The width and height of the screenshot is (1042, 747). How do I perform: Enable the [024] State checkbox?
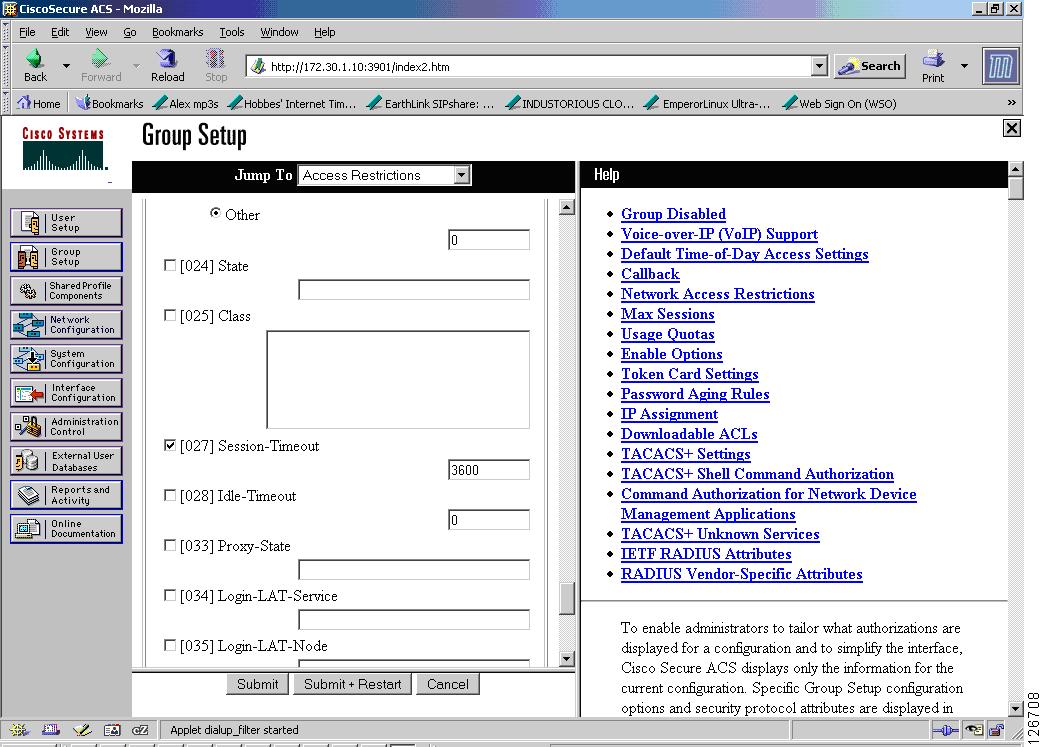coord(170,265)
